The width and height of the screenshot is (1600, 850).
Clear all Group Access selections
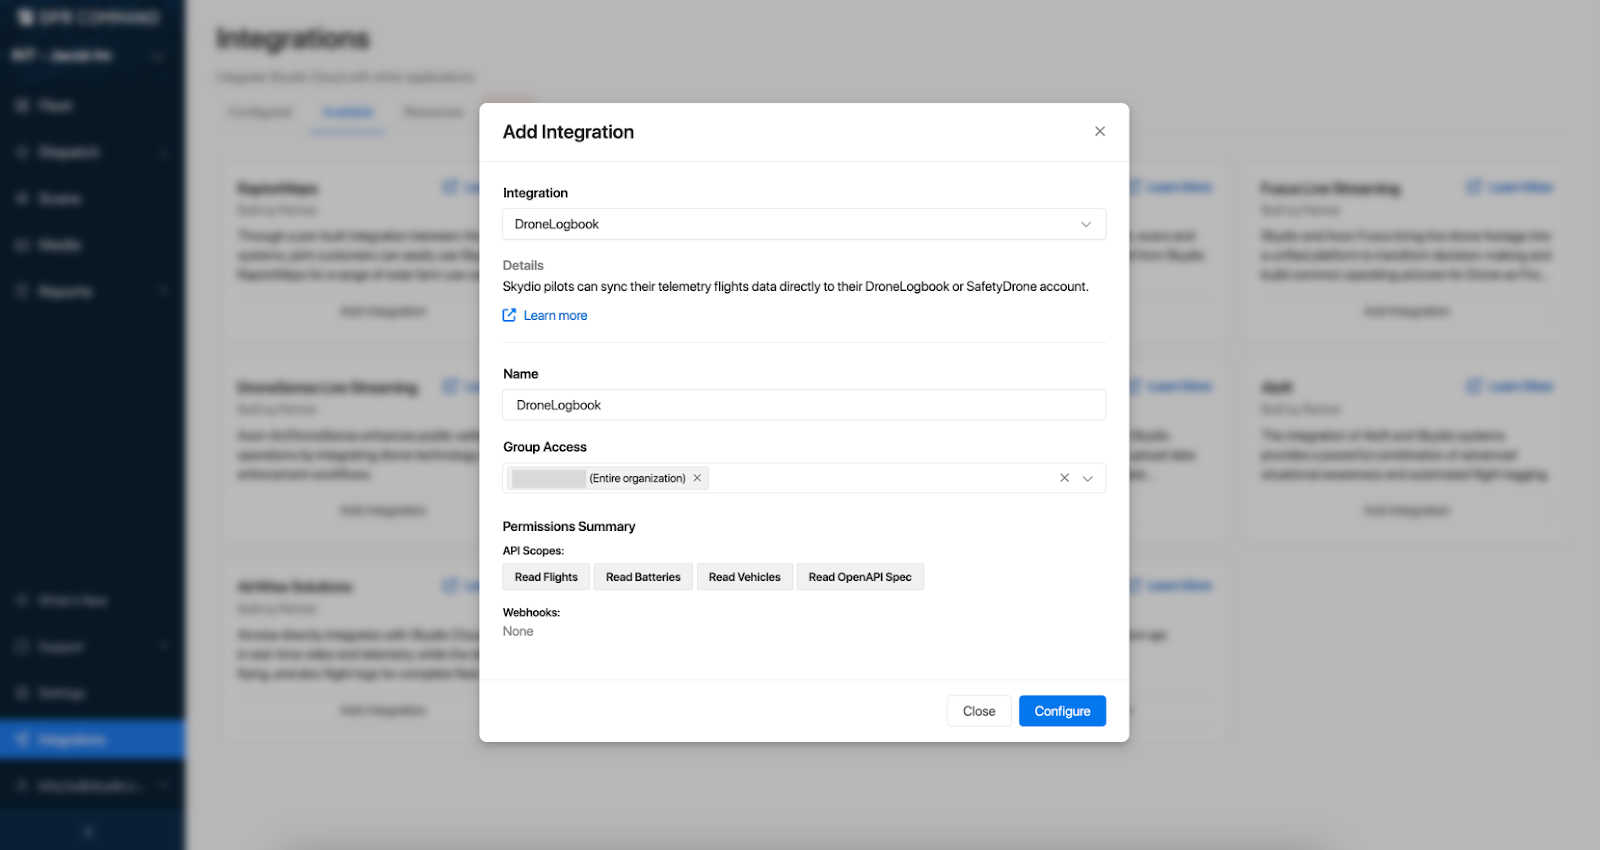(x=1064, y=478)
